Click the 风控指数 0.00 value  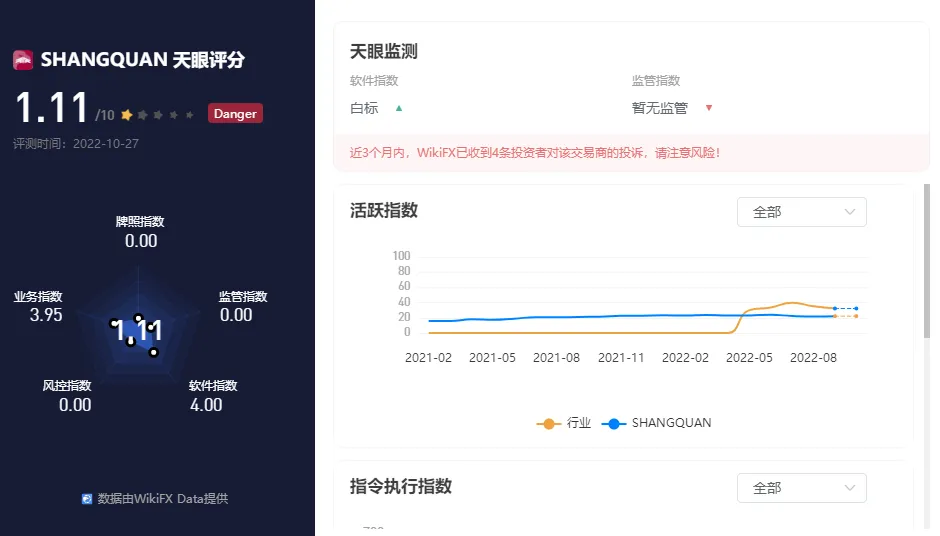pos(75,405)
